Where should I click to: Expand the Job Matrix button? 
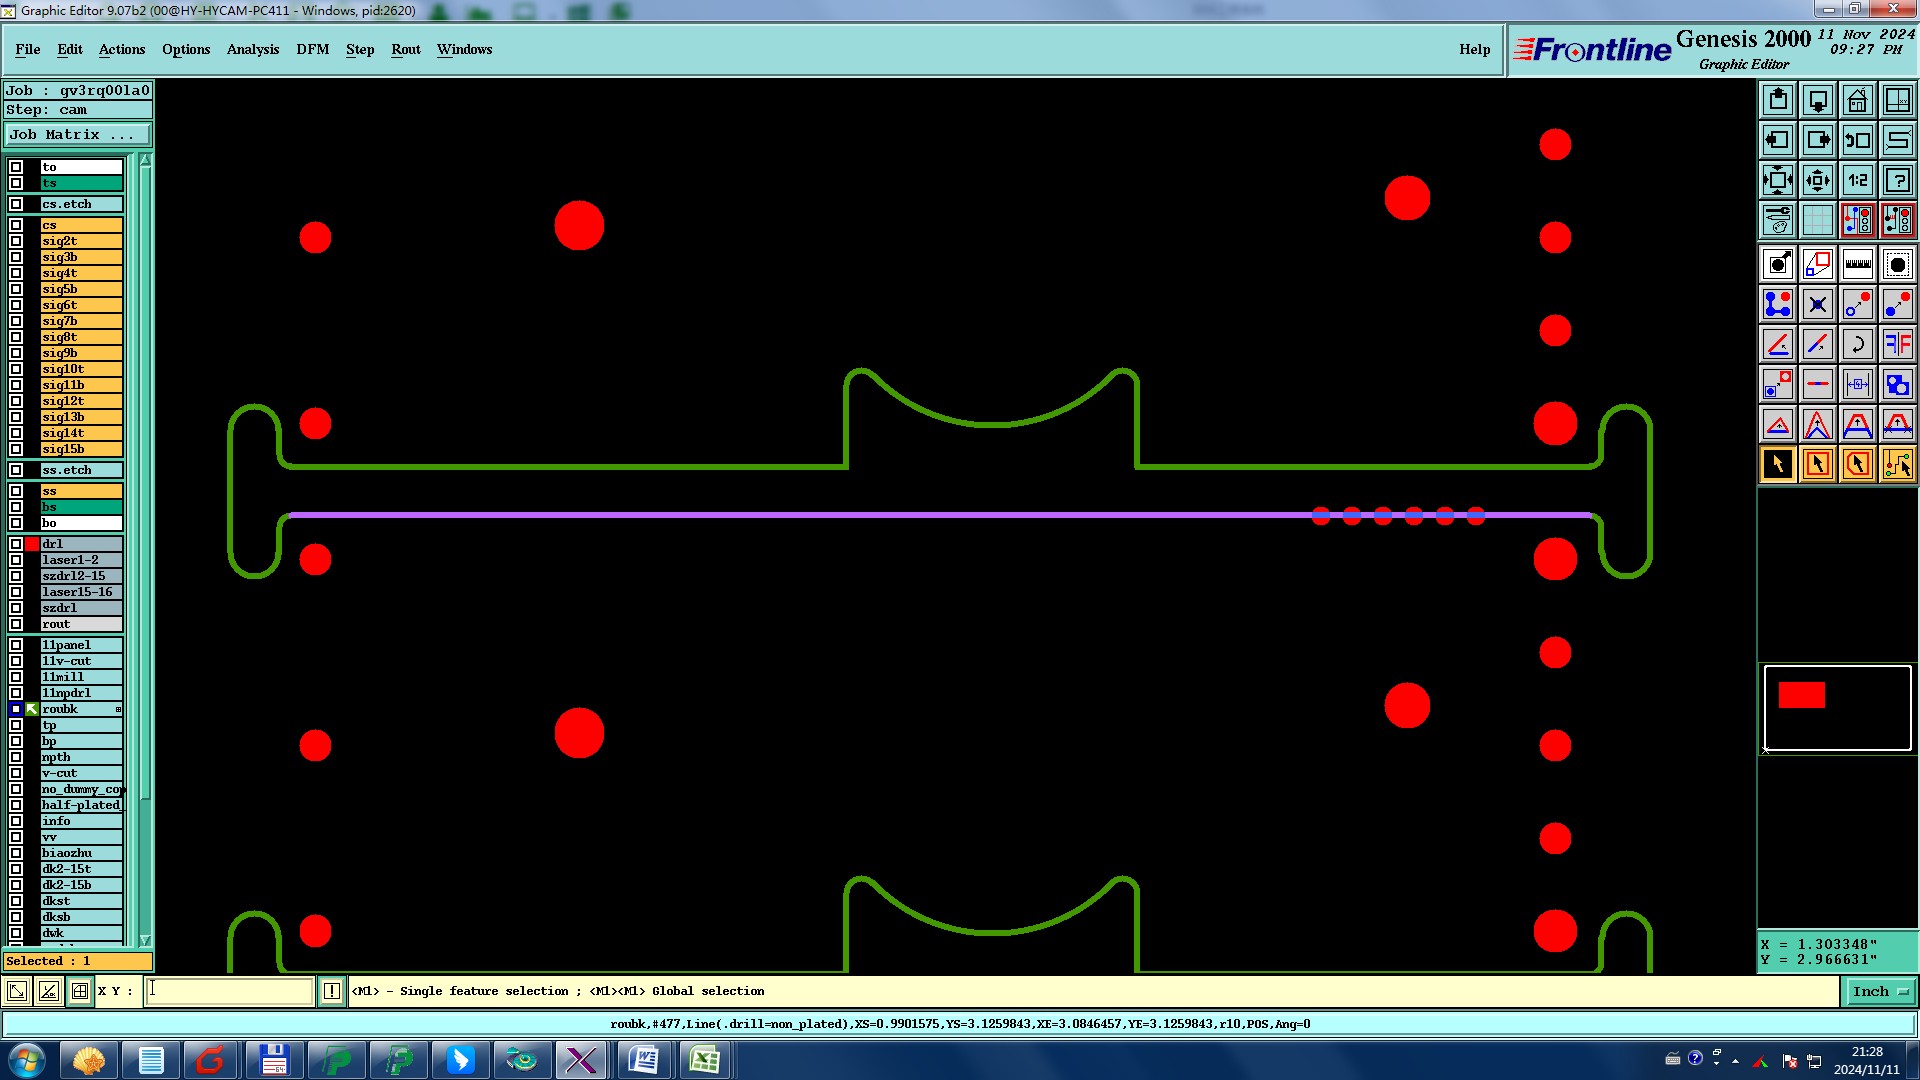tap(78, 134)
